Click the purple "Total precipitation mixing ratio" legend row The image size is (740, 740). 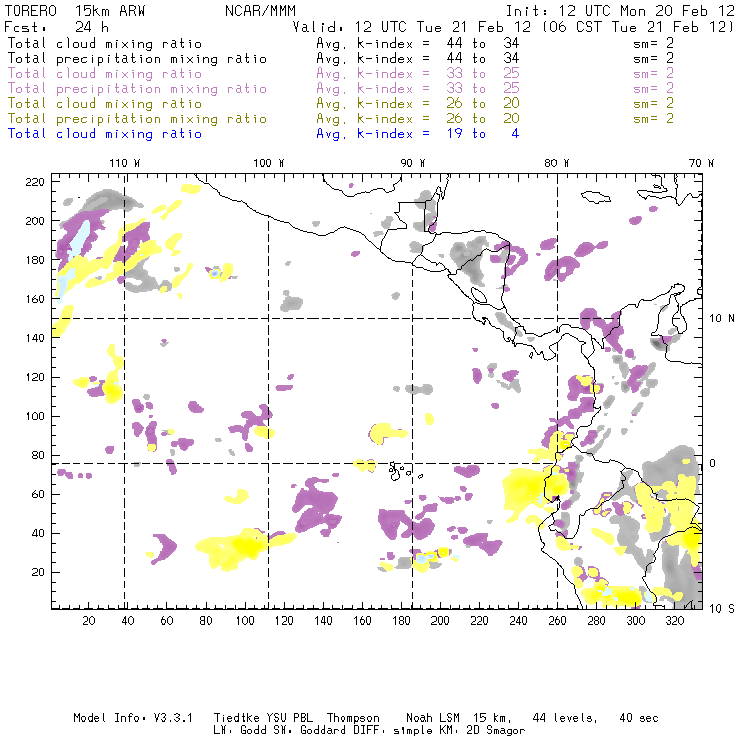[x=137, y=89]
